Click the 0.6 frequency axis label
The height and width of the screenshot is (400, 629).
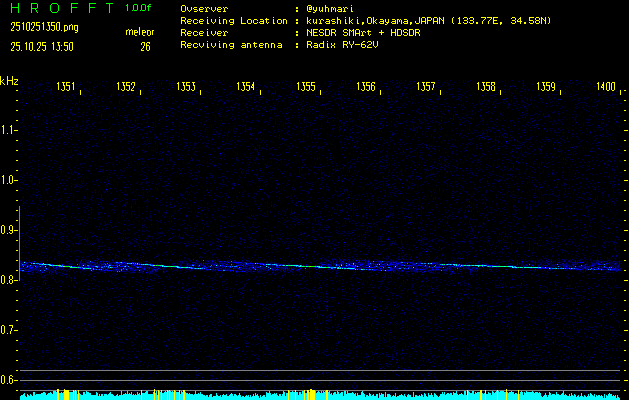coord(9,380)
